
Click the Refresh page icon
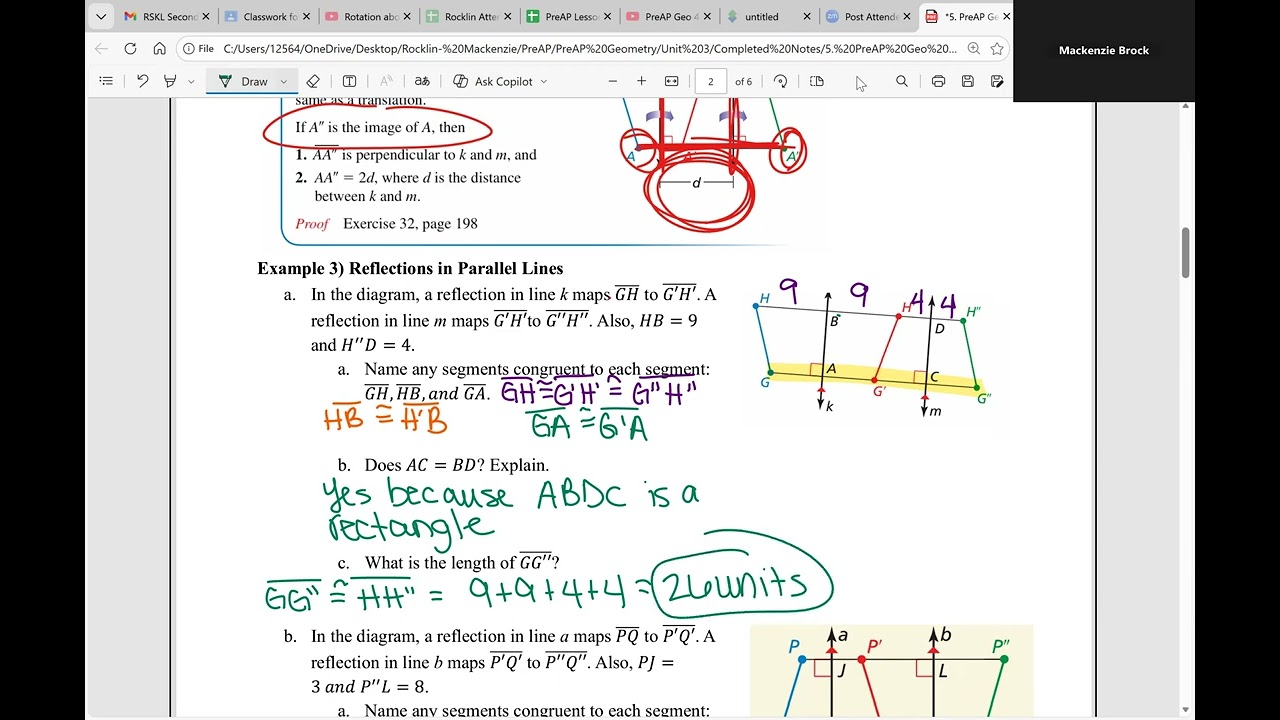[x=130, y=48]
